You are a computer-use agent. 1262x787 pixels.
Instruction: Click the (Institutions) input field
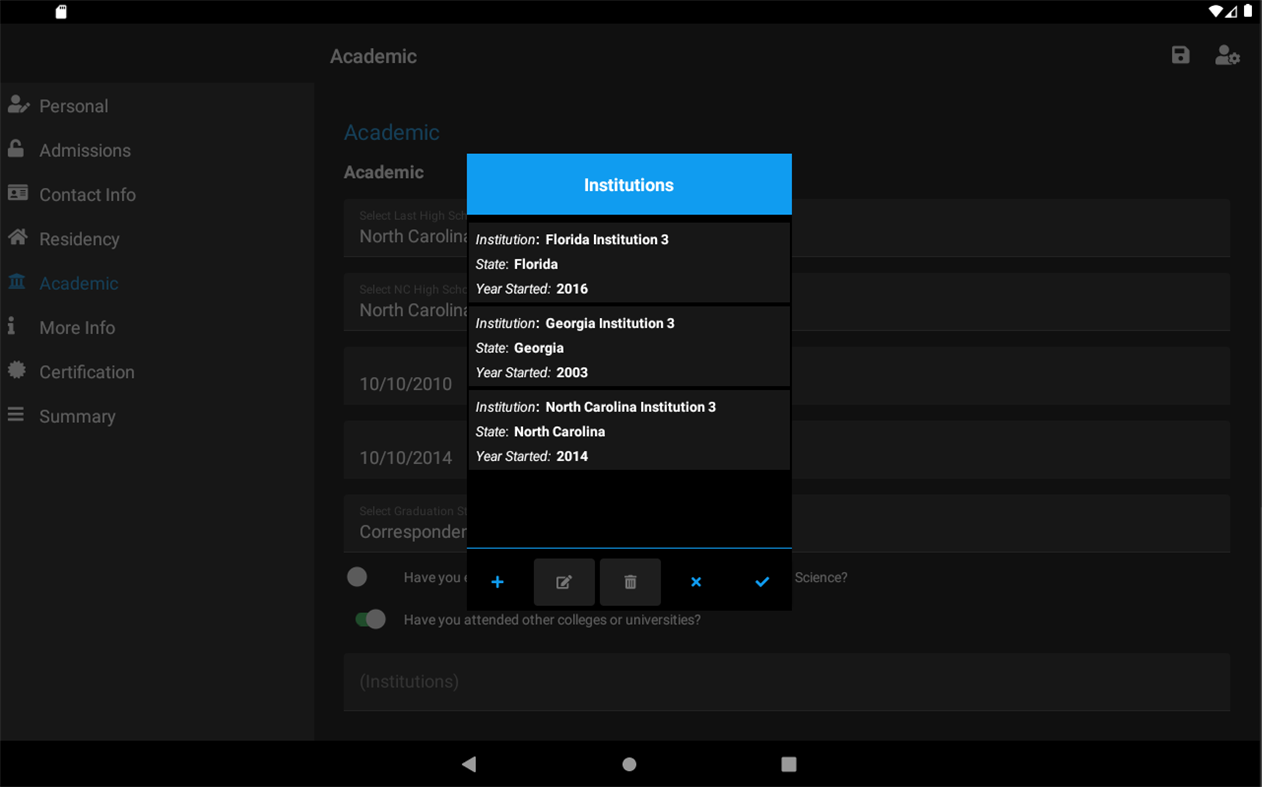pyautogui.click(x=787, y=682)
